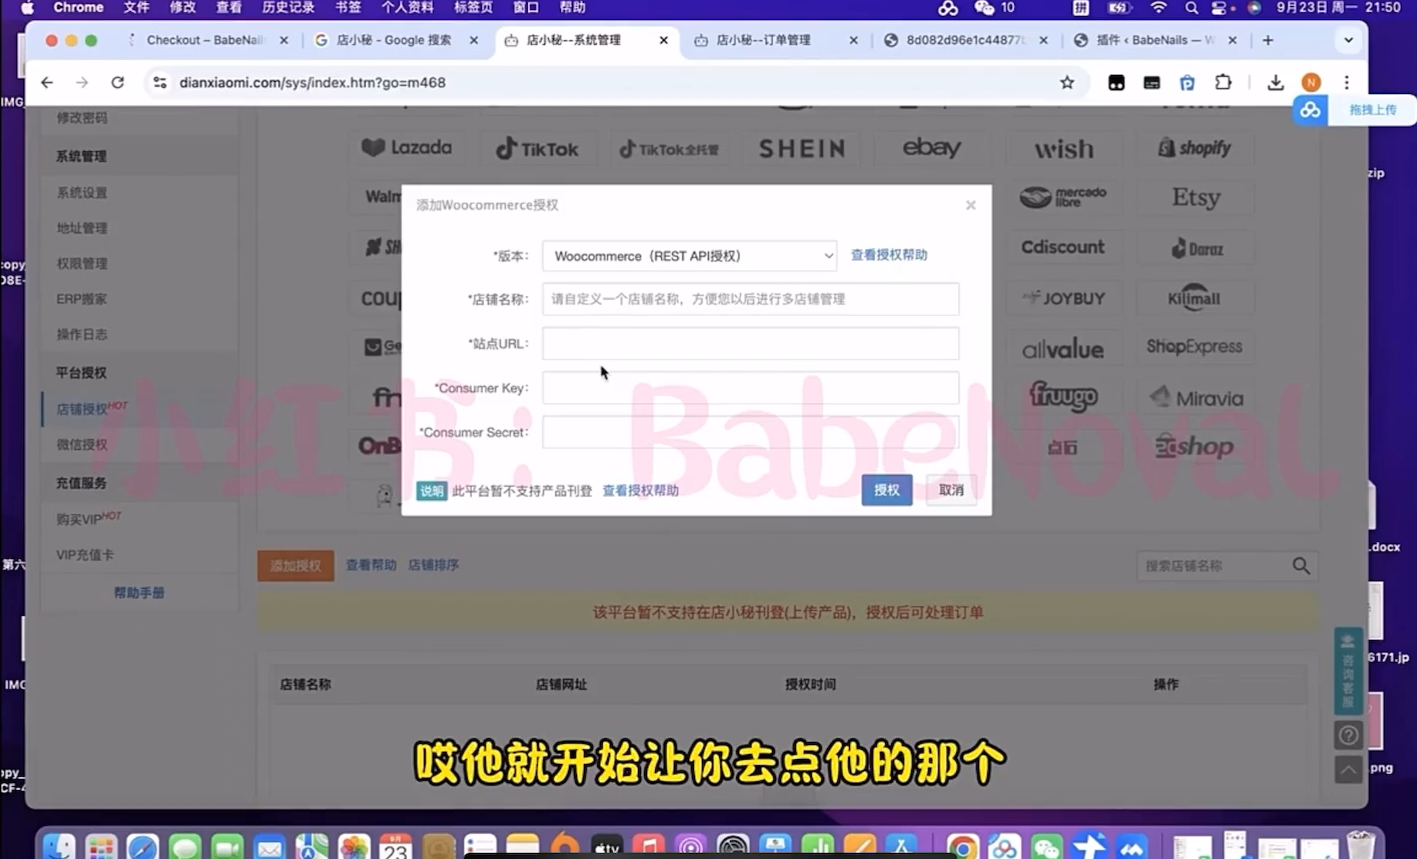Open the Woocommerce version dropdown
This screenshot has width=1417, height=859.
689,256
